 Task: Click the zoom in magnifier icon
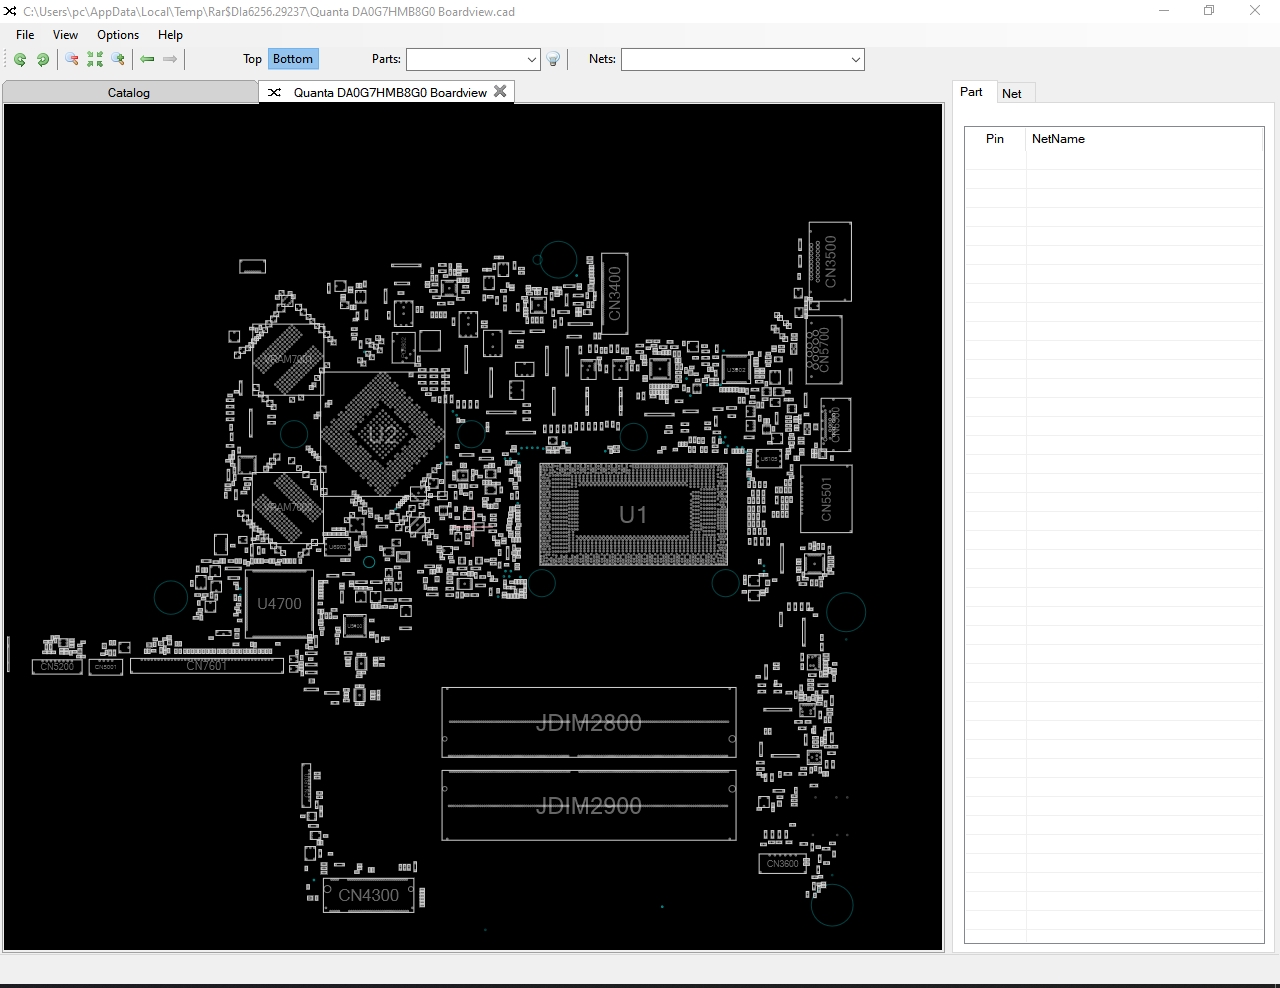(118, 60)
